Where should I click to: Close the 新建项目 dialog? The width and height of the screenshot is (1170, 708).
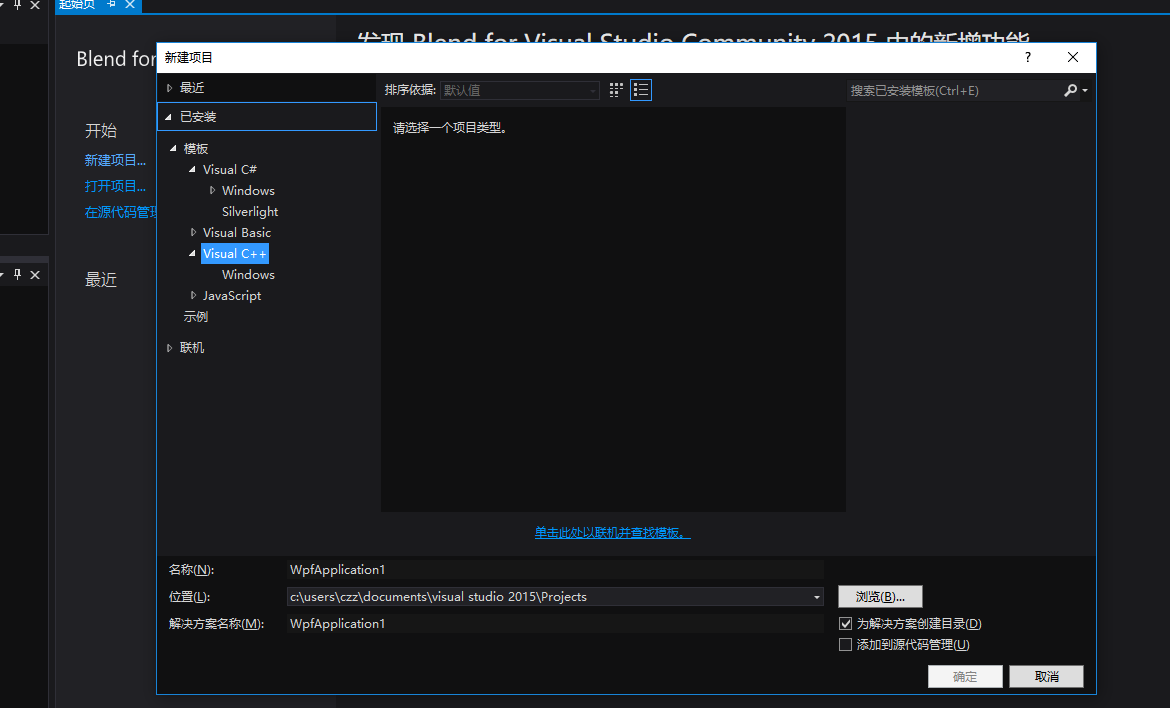1073,57
